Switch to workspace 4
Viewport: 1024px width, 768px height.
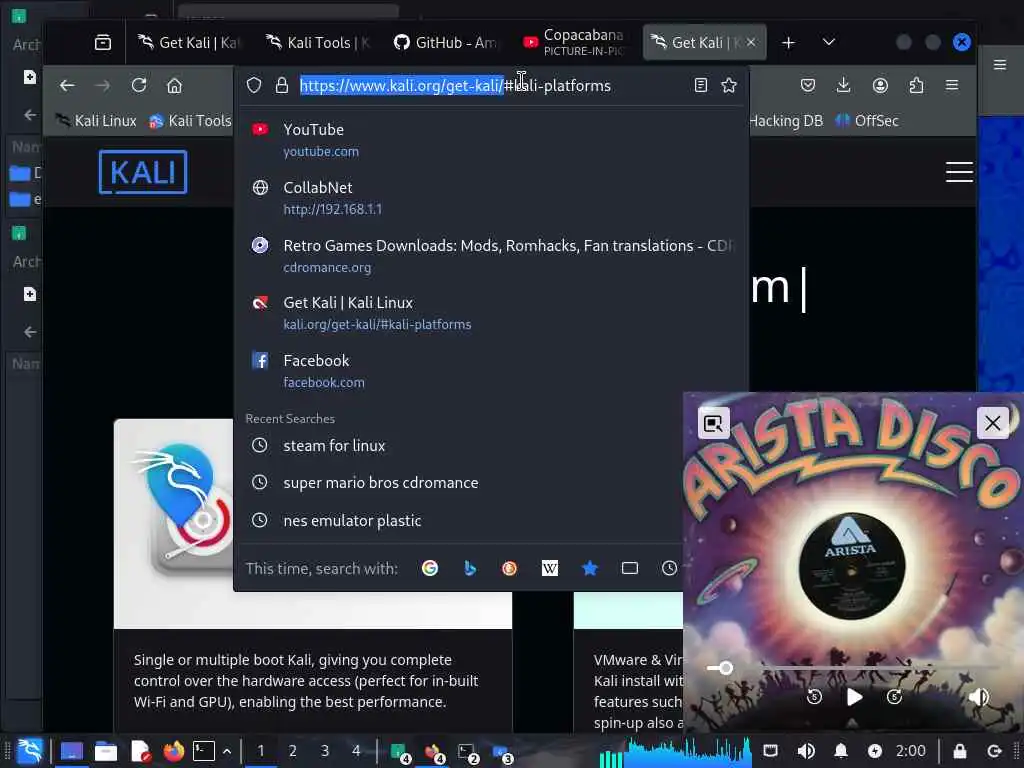click(x=356, y=751)
